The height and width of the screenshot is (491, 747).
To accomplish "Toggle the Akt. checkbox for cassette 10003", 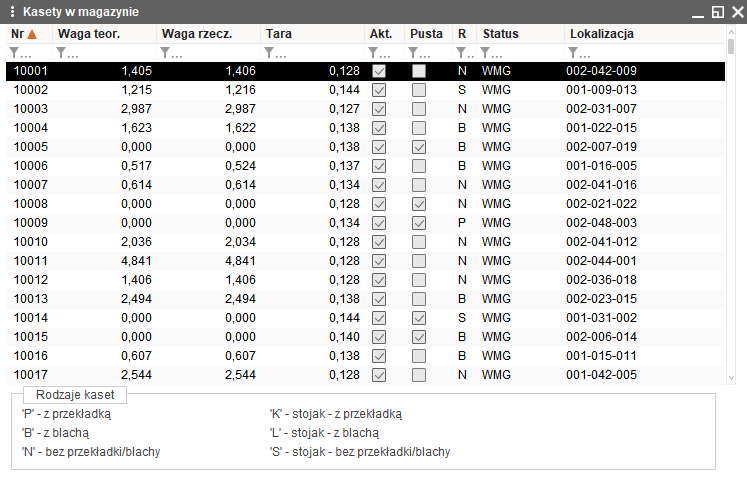I will point(379,109).
